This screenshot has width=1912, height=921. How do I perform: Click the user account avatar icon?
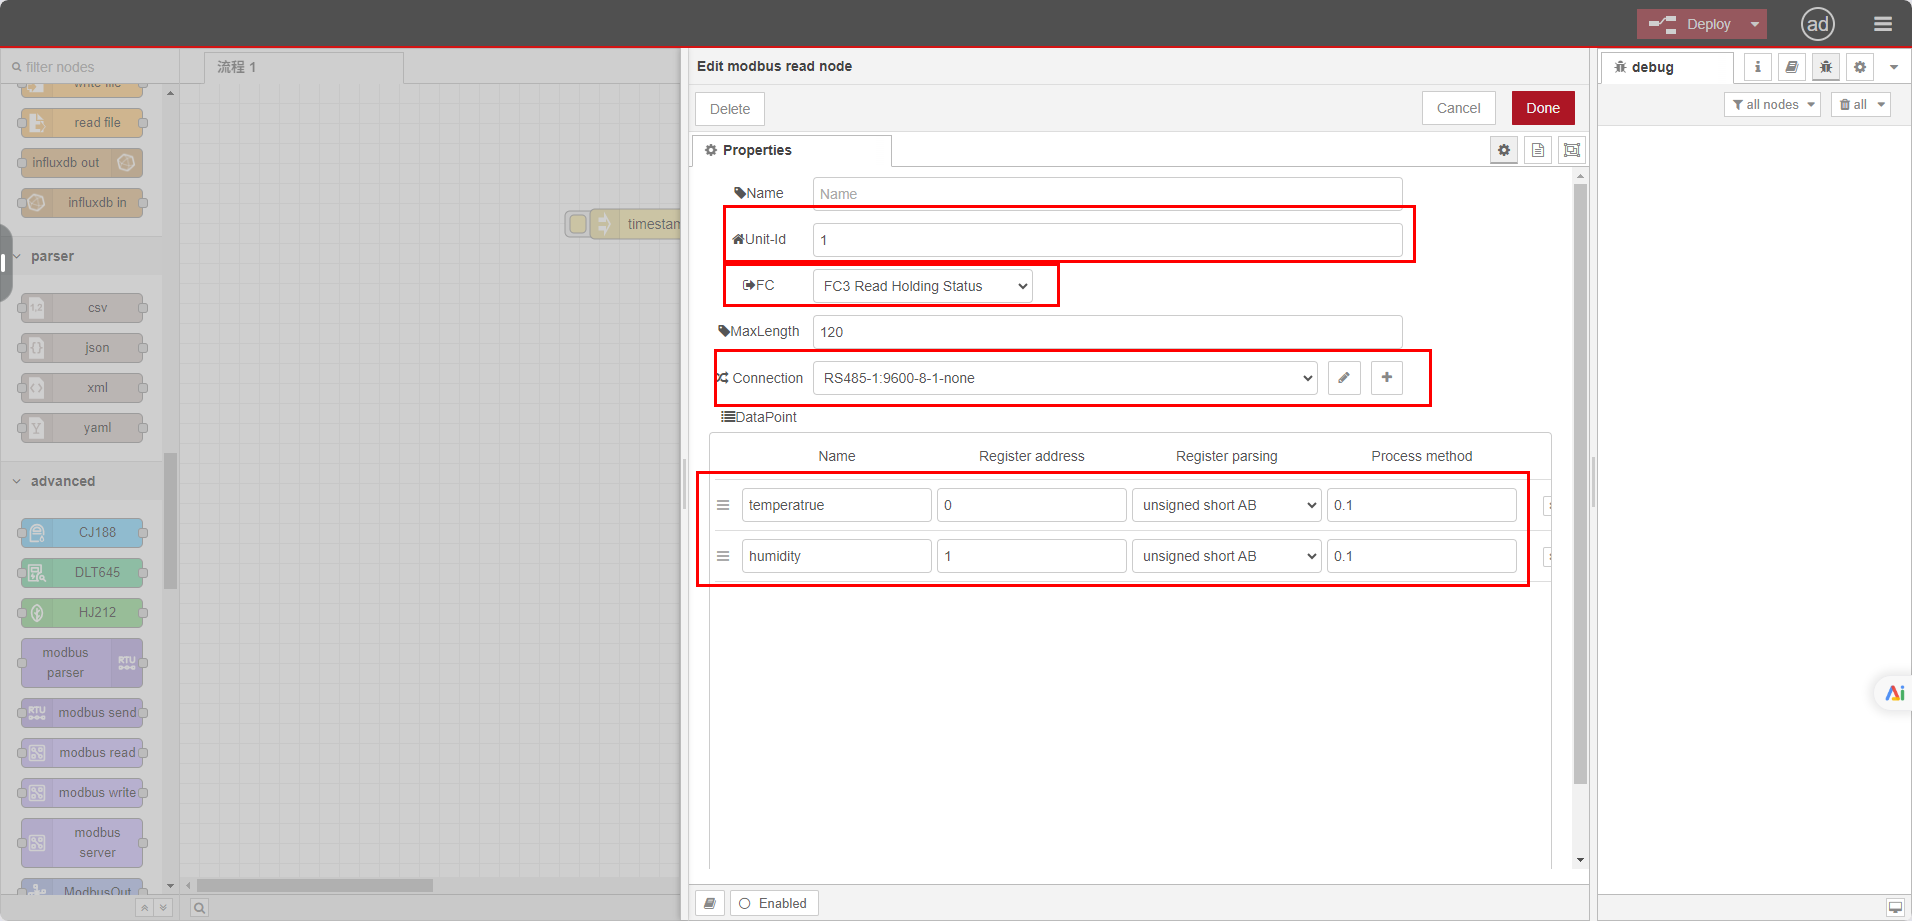(x=1817, y=24)
